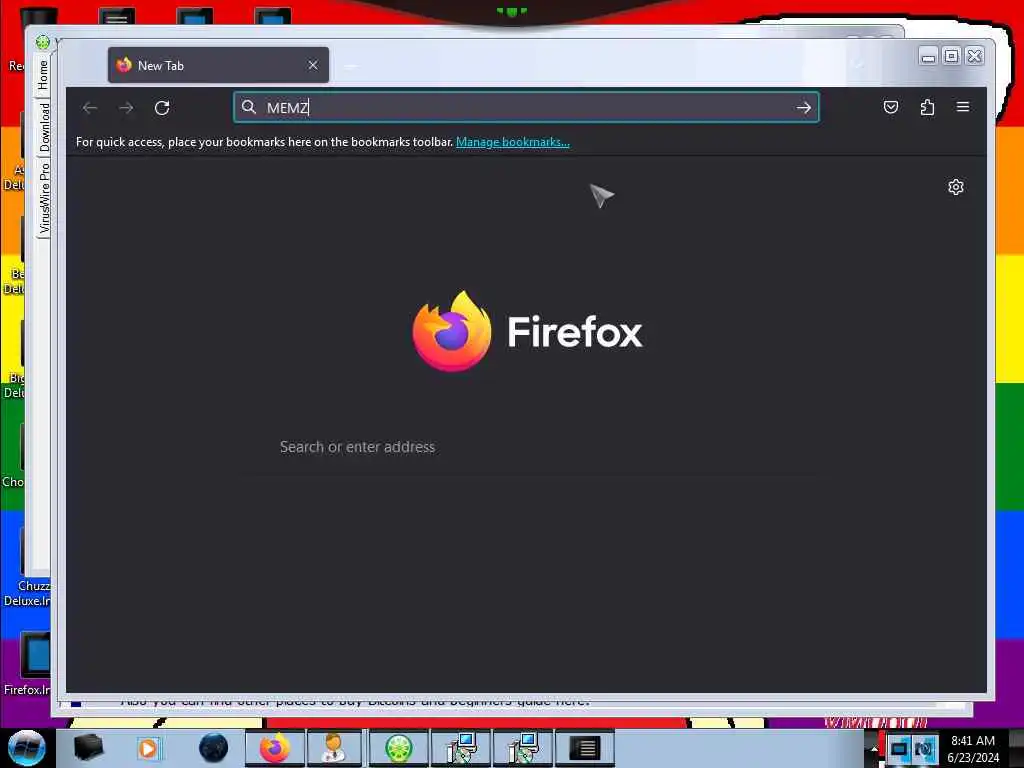Open the Firefox extensions menu

pyautogui.click(x=927, y=107)
